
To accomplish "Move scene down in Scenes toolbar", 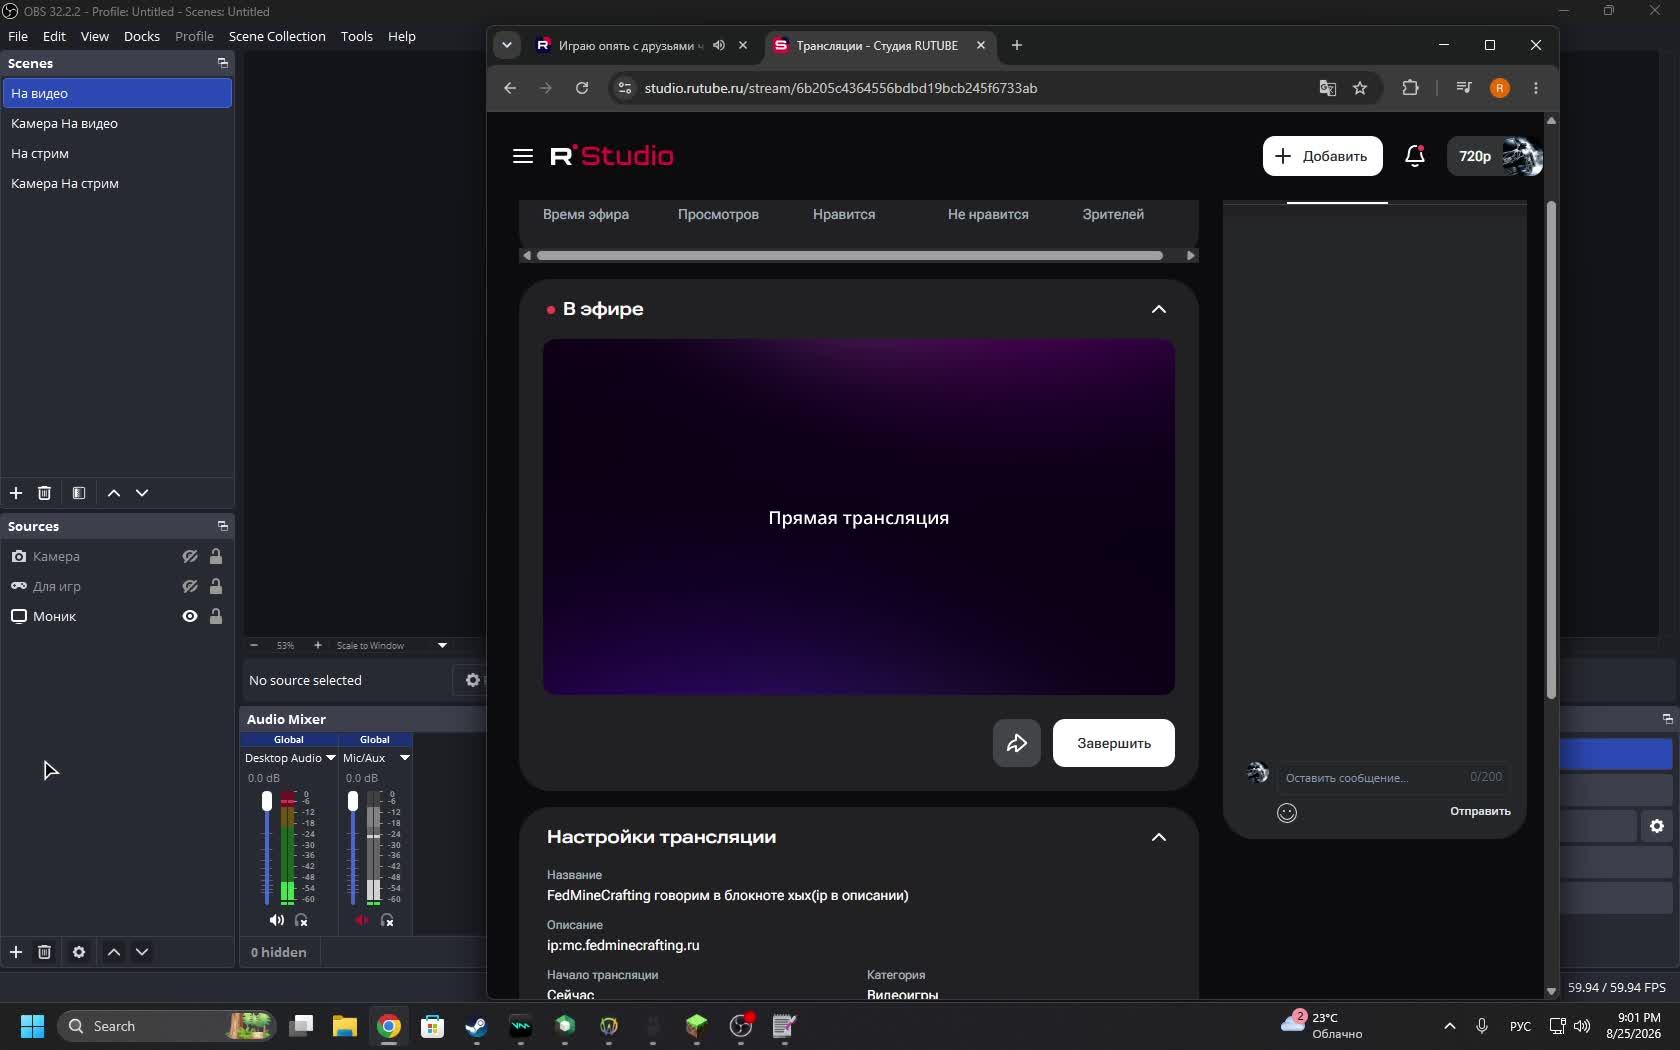I will coord(142,493).
